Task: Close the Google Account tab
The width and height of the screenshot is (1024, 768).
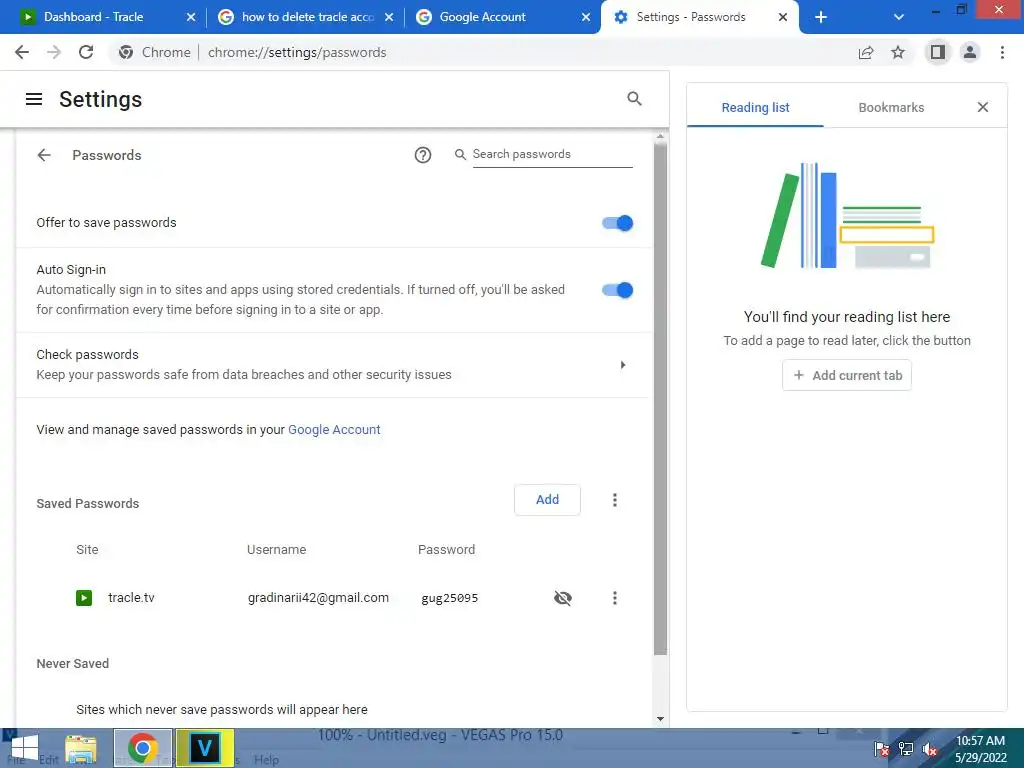Action: click(586, 17)
